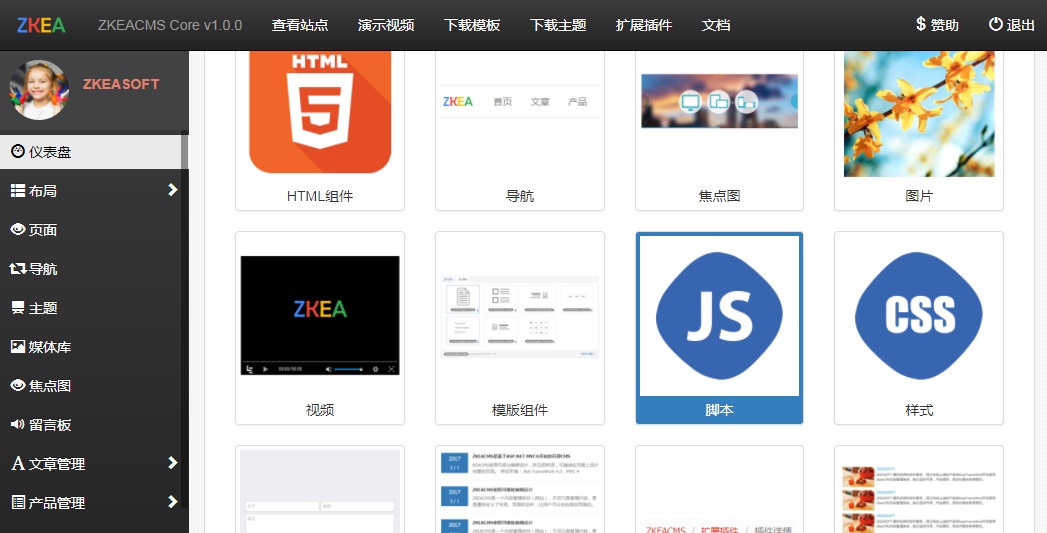Open the ZKEACMS Core v1.0.0 link

coord(170,25)
